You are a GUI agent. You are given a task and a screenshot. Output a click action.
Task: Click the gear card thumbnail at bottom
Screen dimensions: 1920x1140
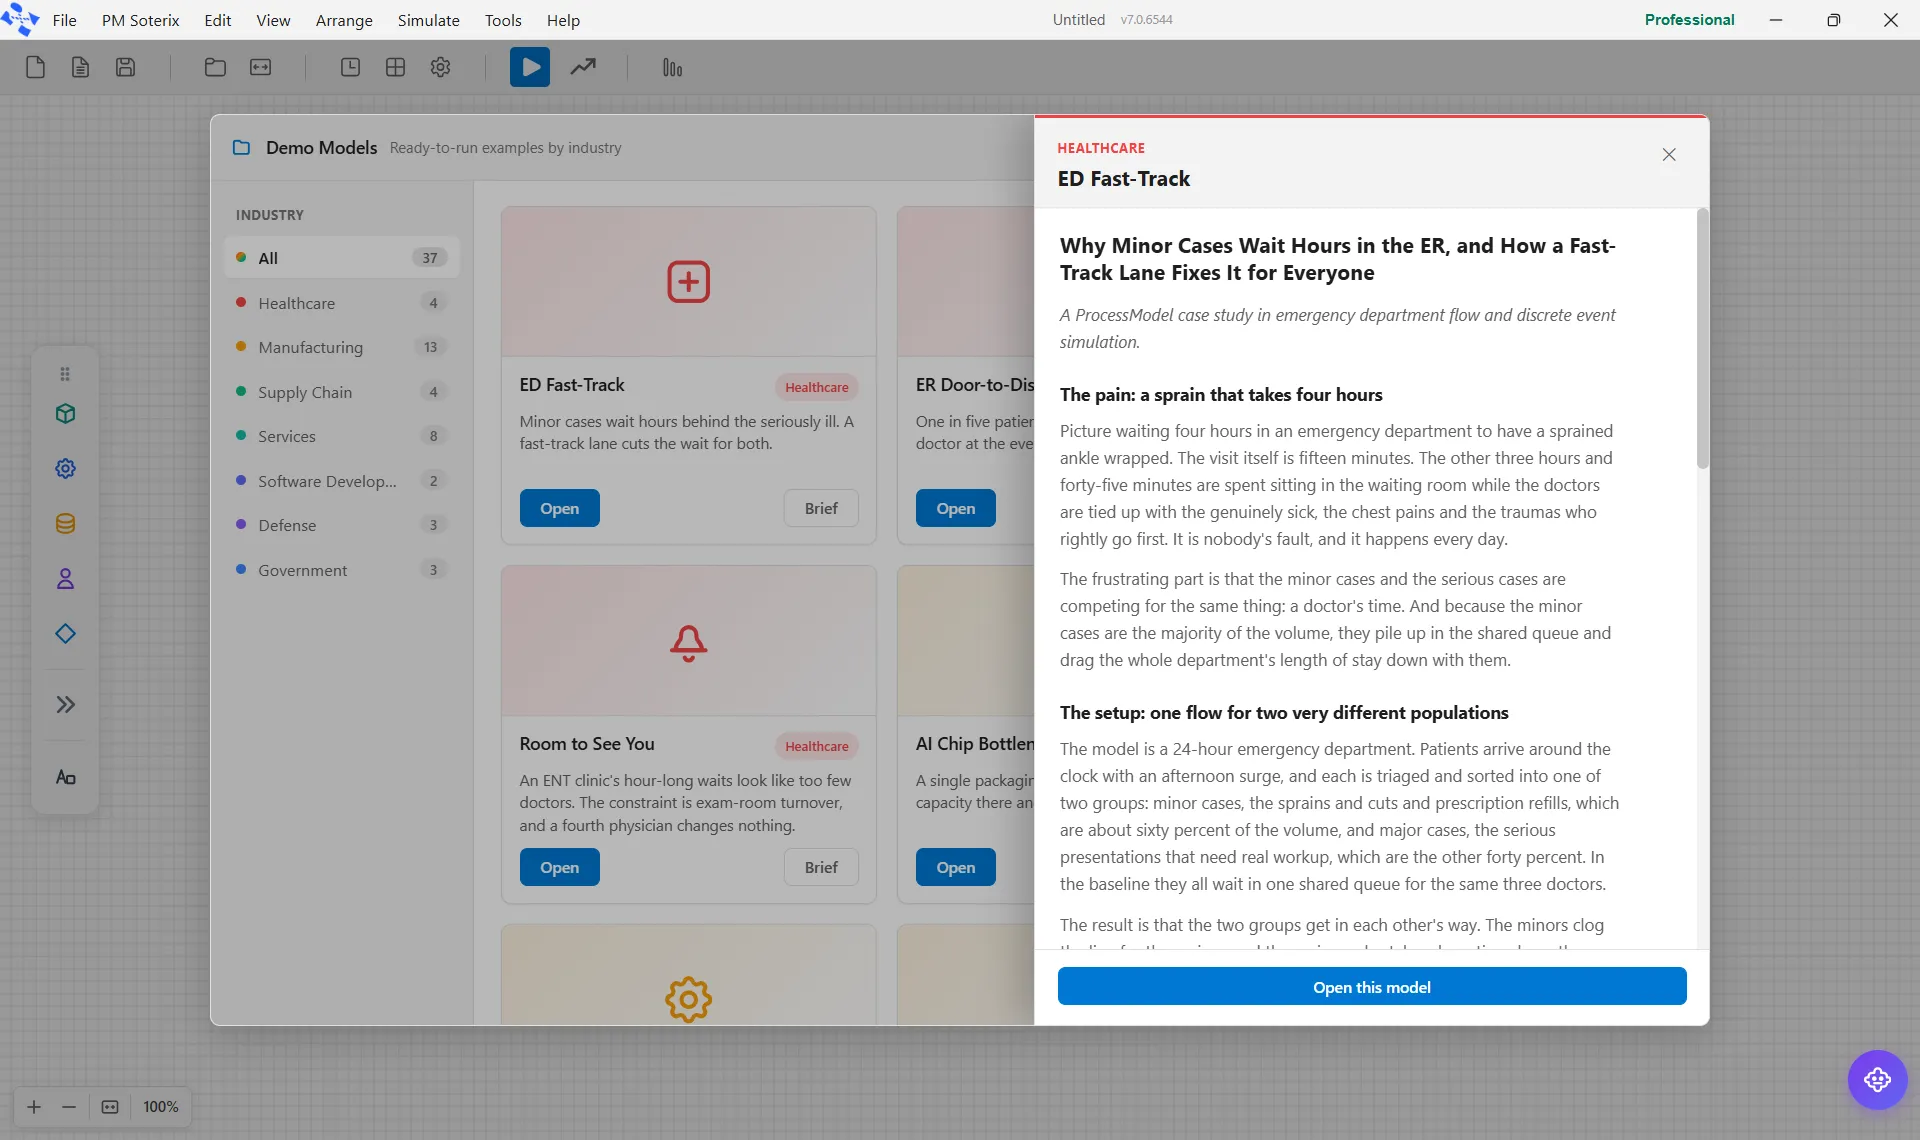pos(688,975)
